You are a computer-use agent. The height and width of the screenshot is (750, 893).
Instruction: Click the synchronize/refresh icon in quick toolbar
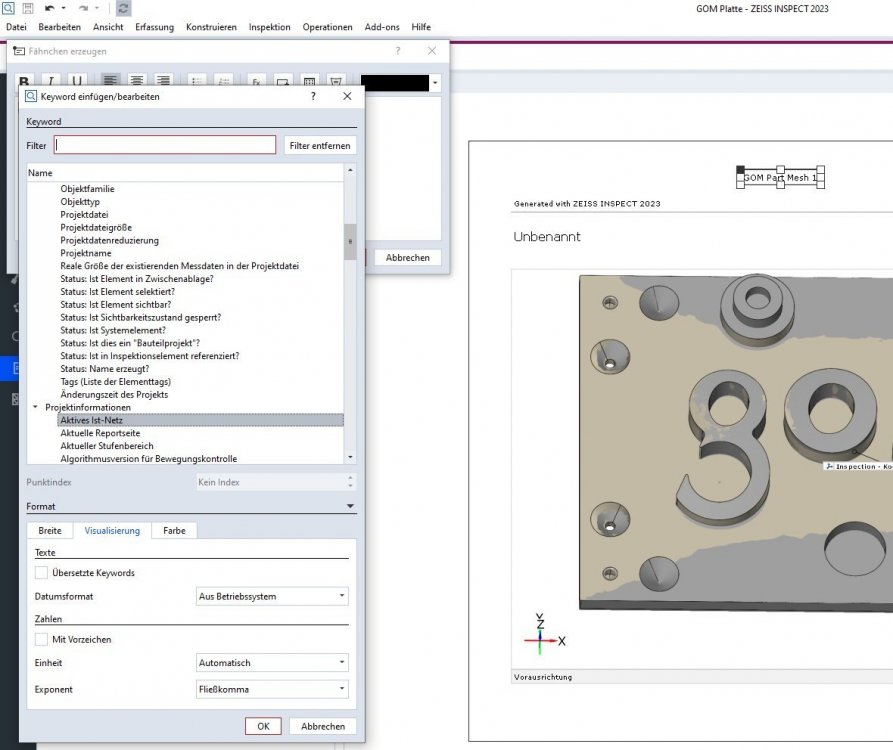[123, 8]
